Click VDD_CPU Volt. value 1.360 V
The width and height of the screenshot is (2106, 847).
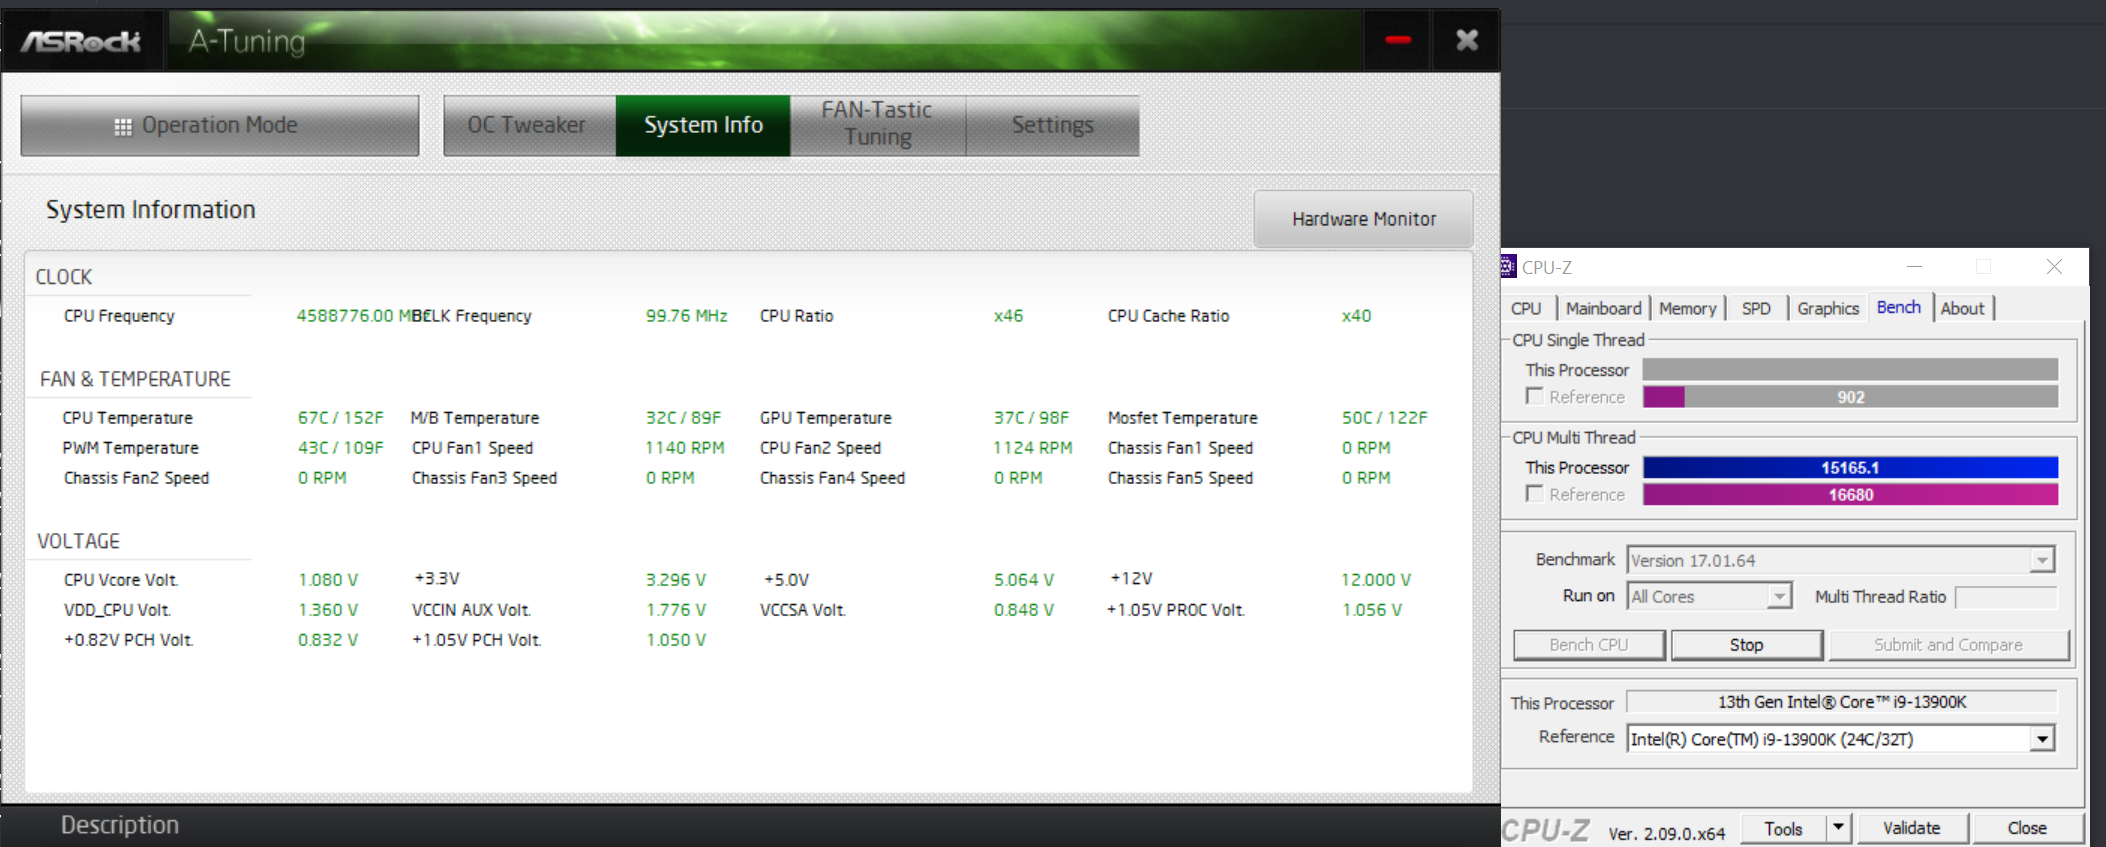tap(328, 610)
